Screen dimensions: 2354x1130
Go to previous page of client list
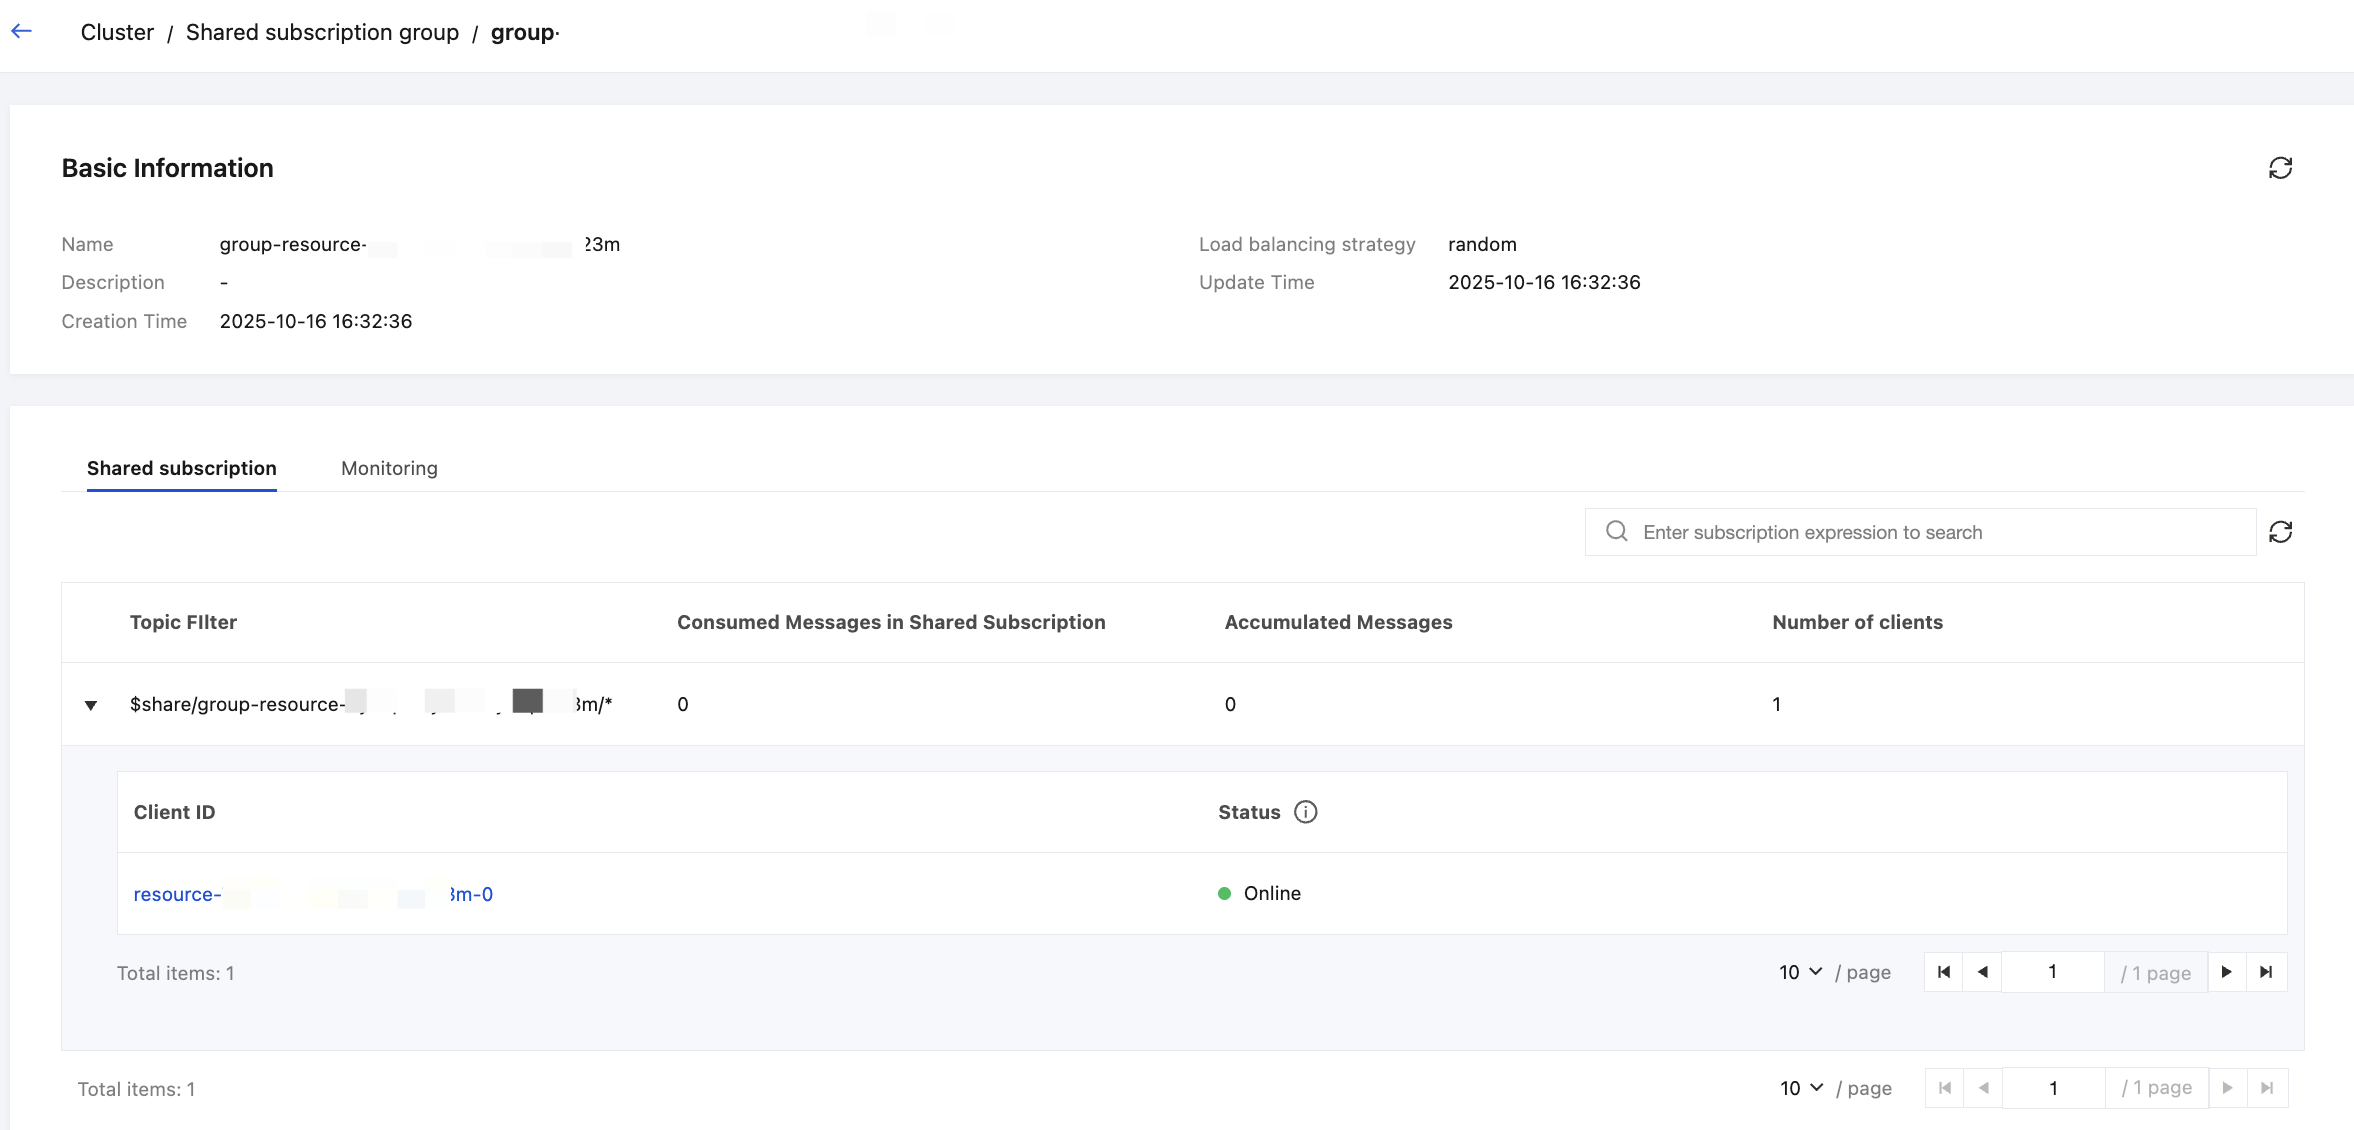pyautogui.click(x=1982, y=972)
